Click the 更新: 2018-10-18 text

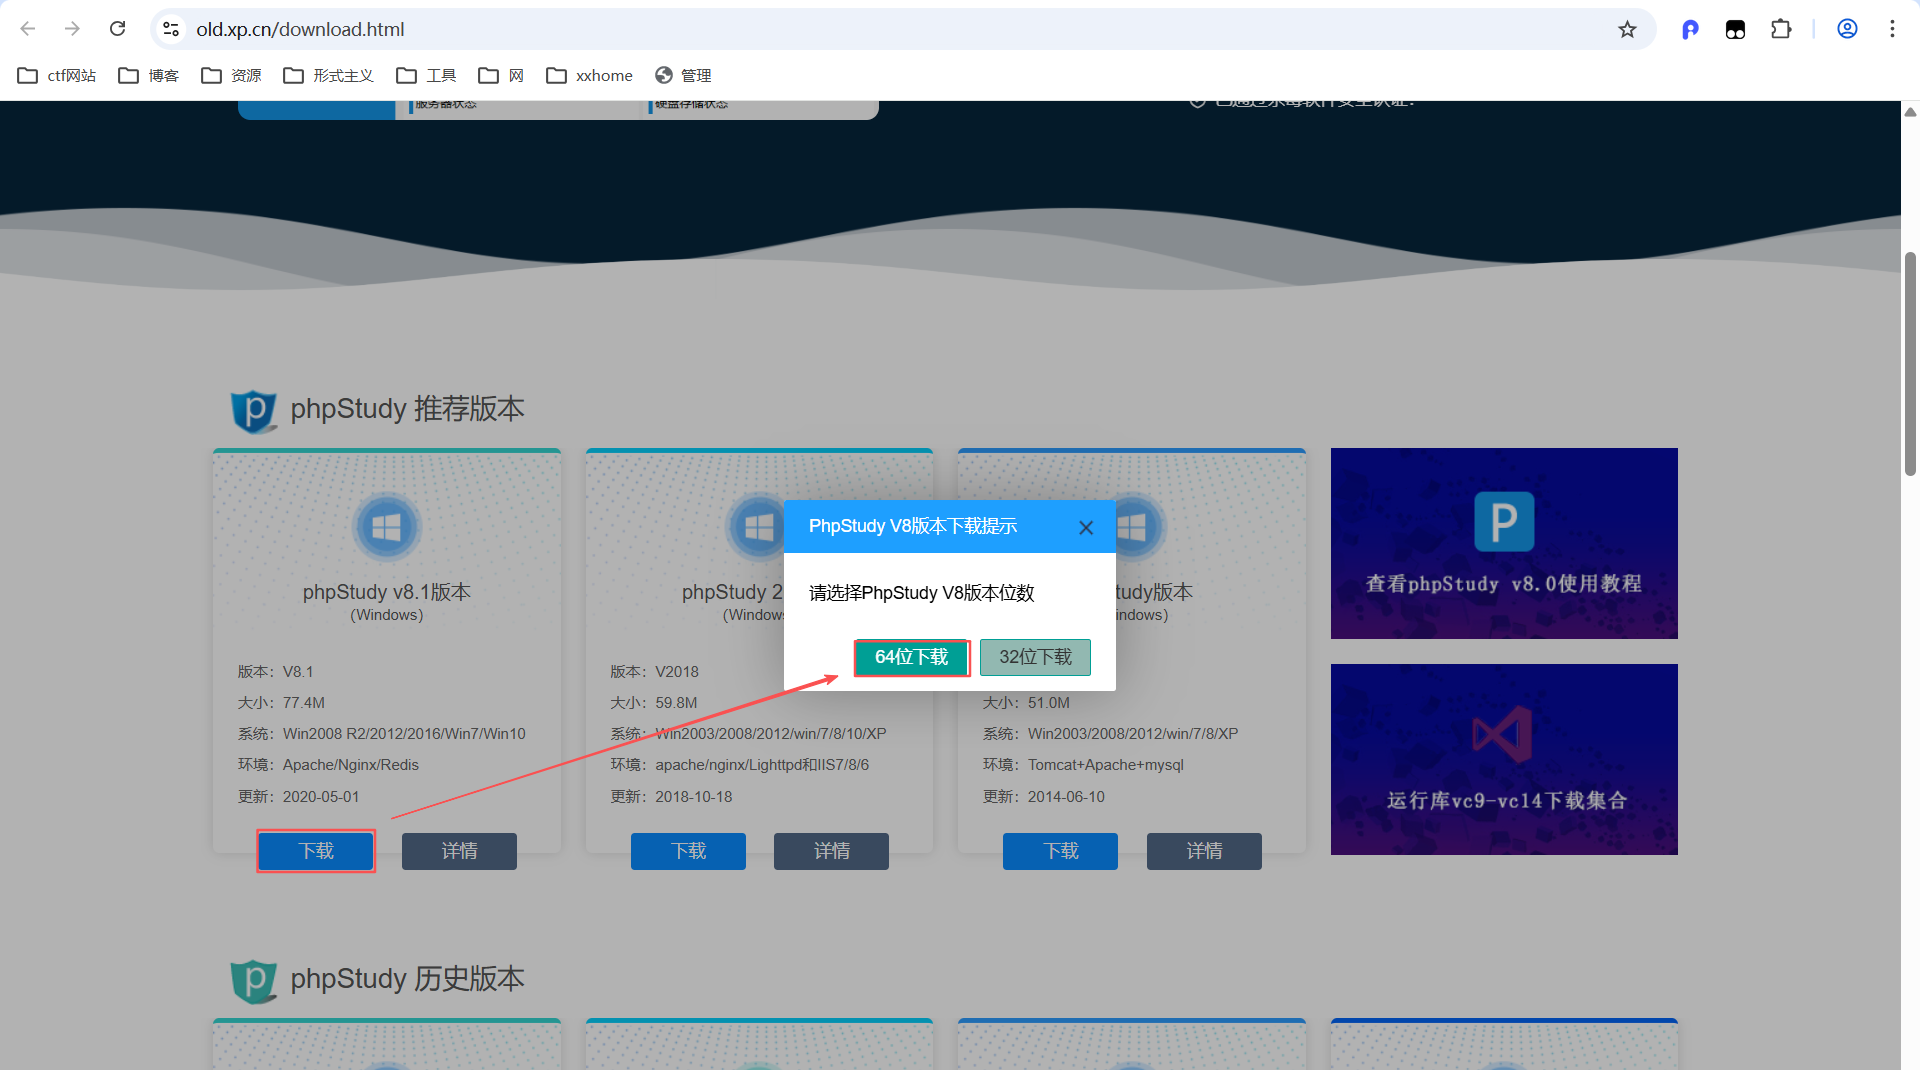point(671,797)
